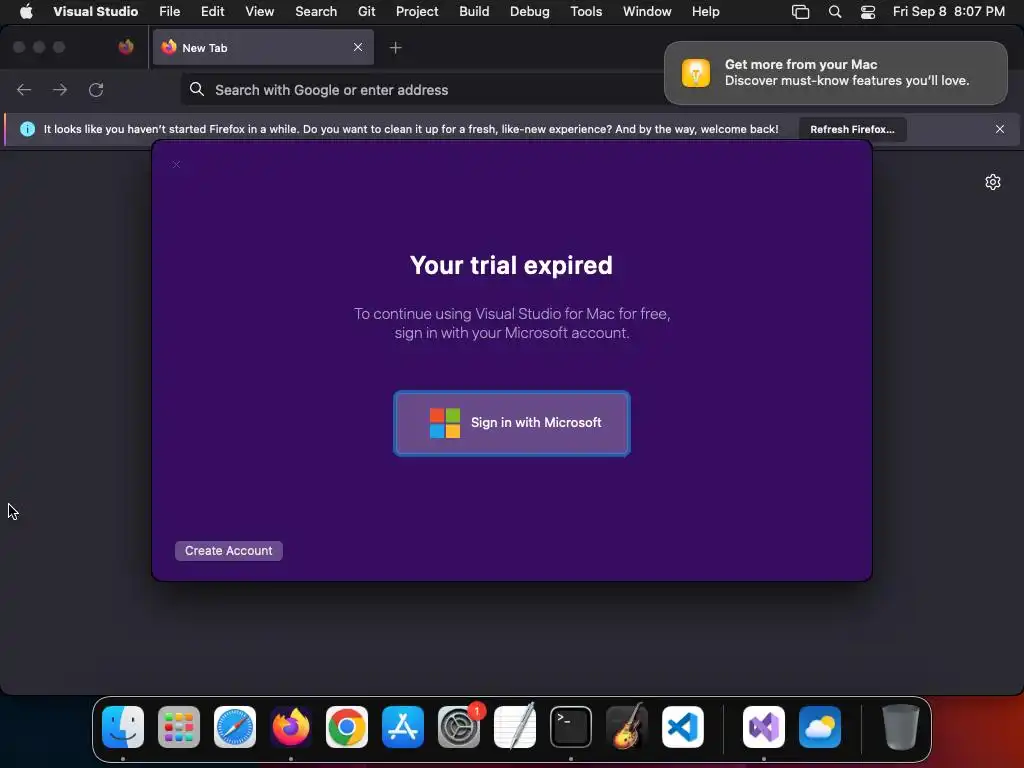Open the Help menu

point(705,11)
